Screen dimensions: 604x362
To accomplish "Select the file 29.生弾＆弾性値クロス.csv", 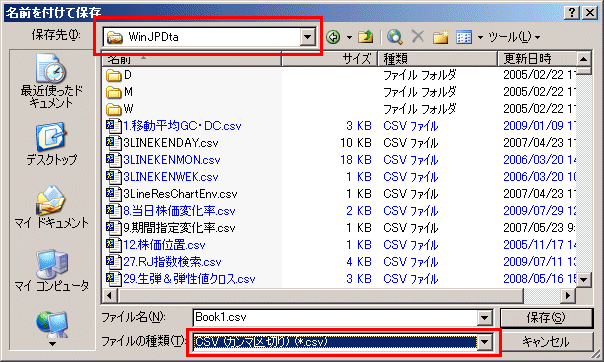I will pyautogui.click(x=181, y=278).
